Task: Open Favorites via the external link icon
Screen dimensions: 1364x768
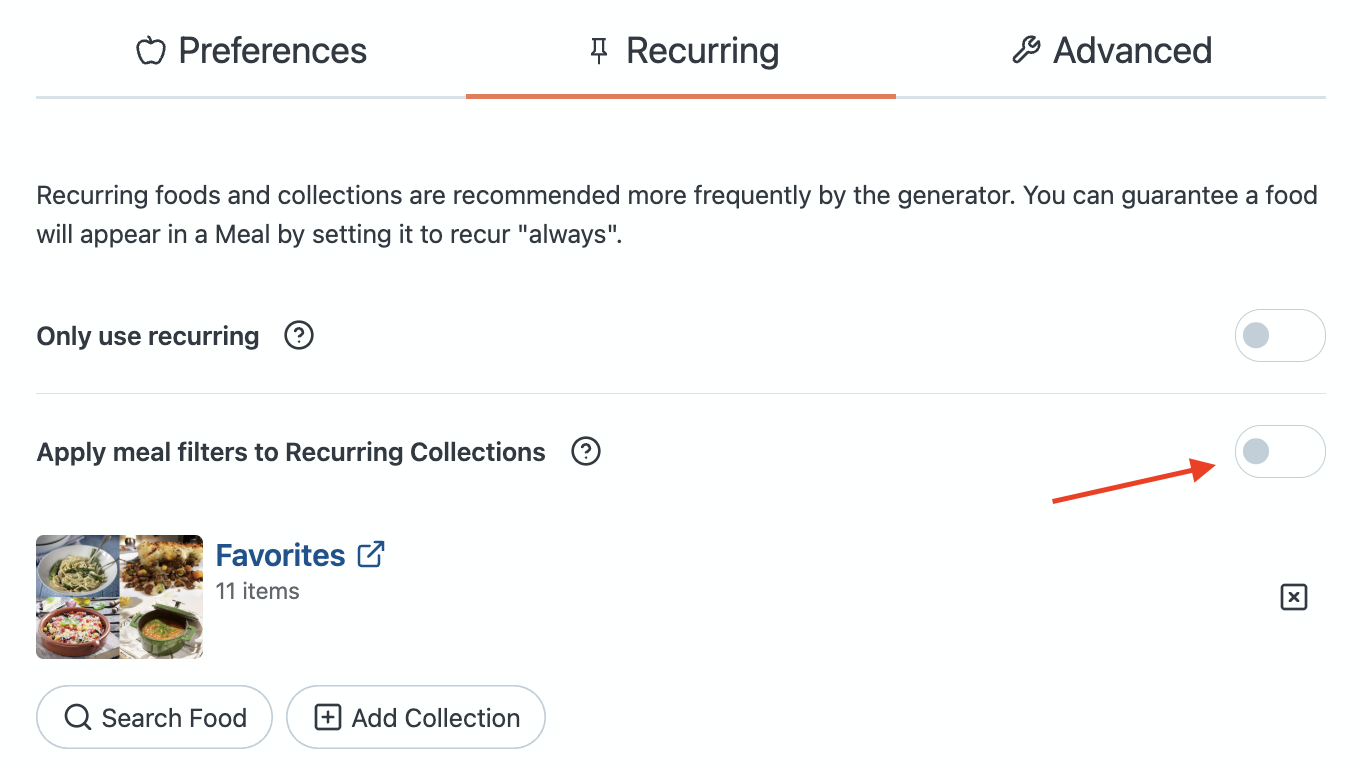Action: [x=371, y=554]
